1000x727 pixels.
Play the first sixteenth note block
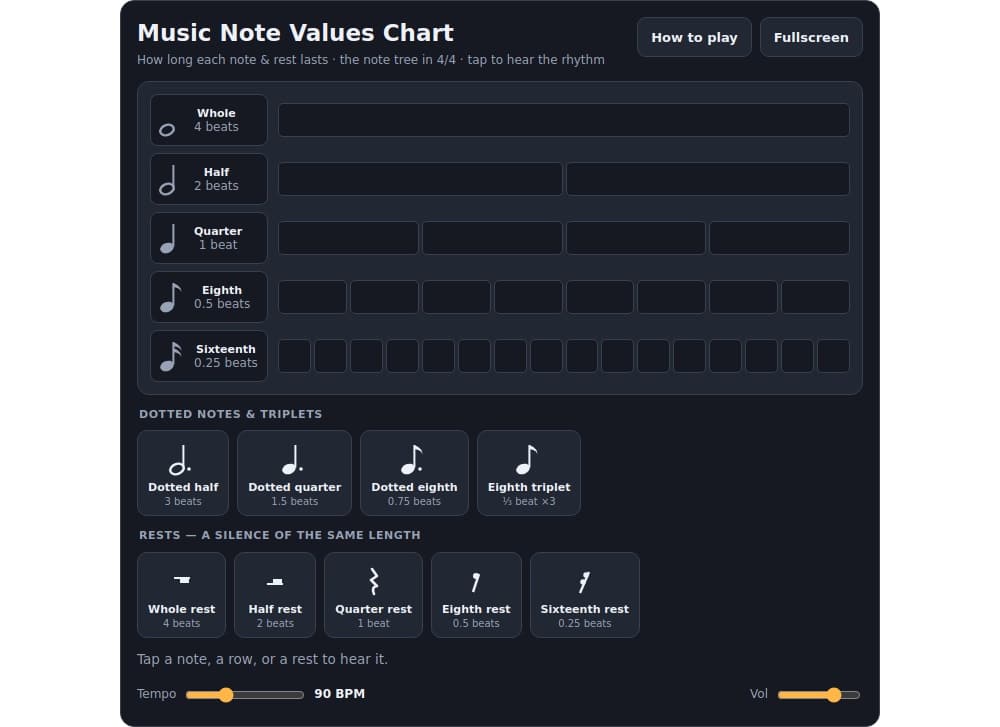295,356
